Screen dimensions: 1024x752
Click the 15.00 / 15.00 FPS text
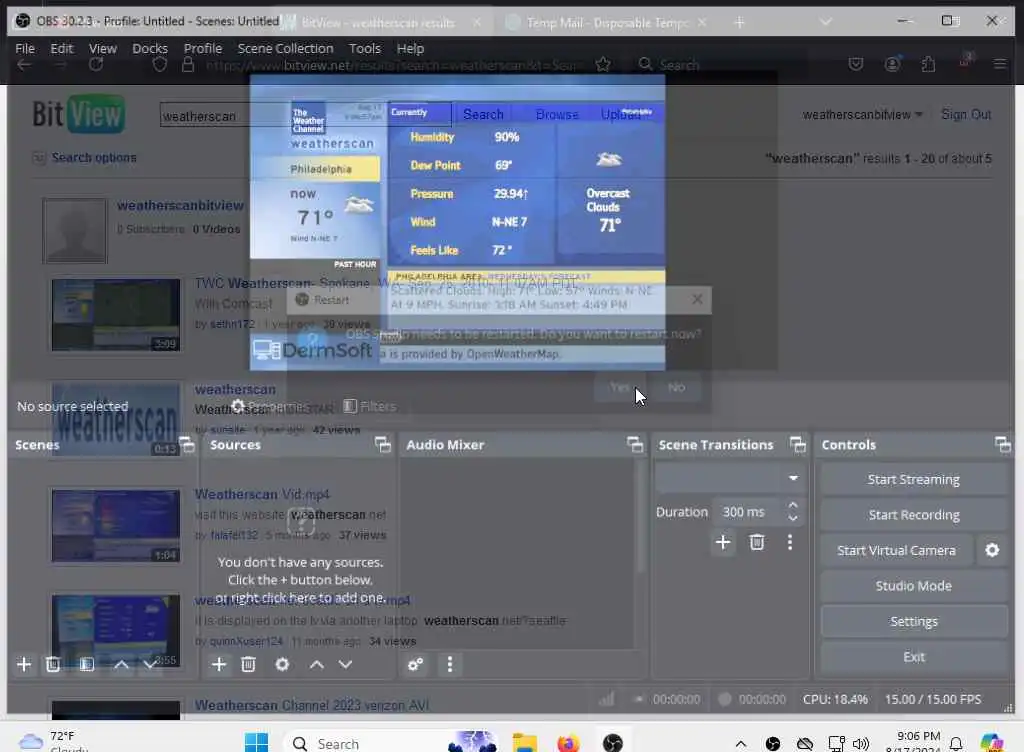tap(933, 699)
